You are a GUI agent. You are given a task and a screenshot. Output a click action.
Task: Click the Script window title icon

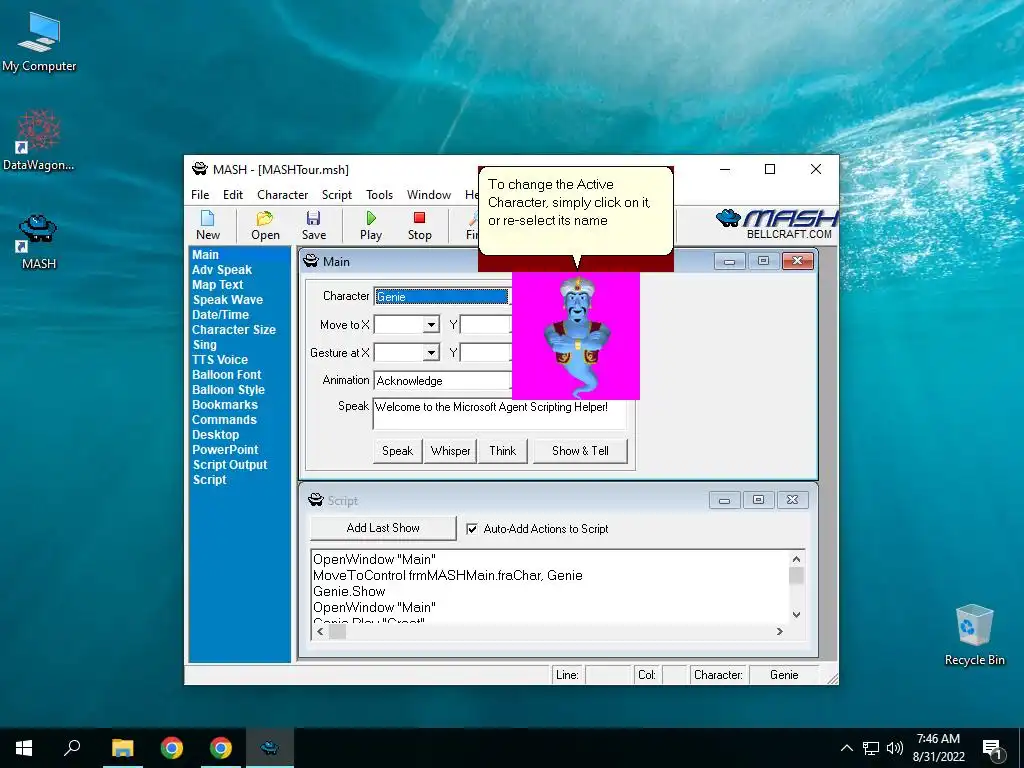pos(315,500)
